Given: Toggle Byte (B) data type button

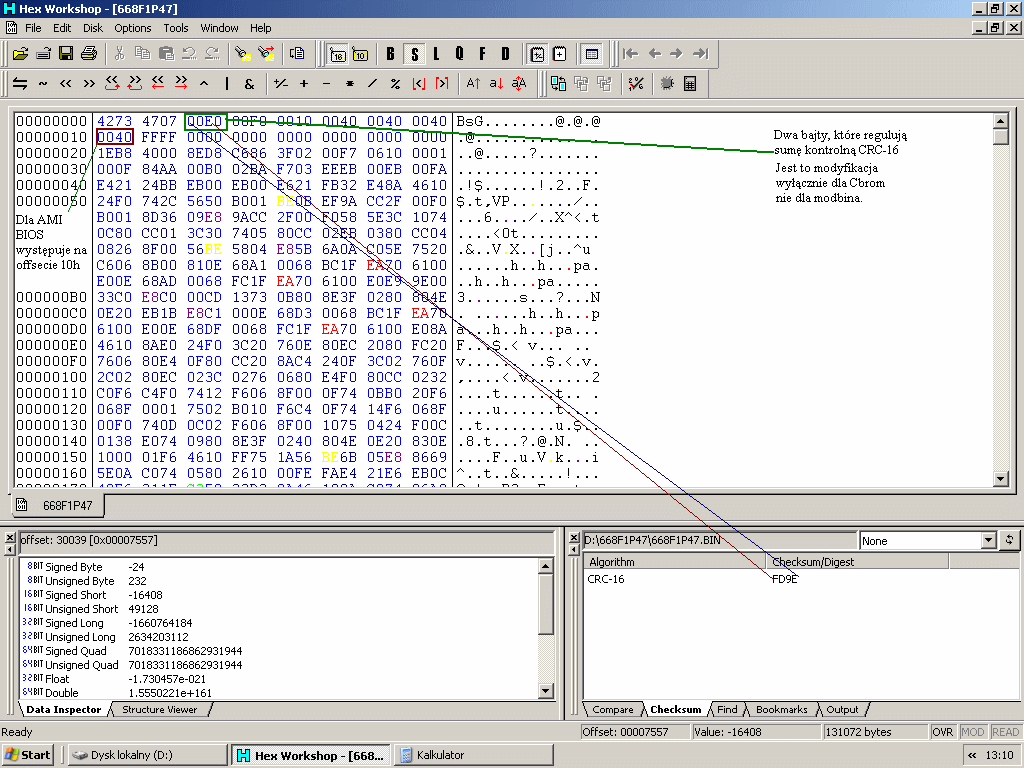Looking at the screenshot, I should [x=390, y=53].
